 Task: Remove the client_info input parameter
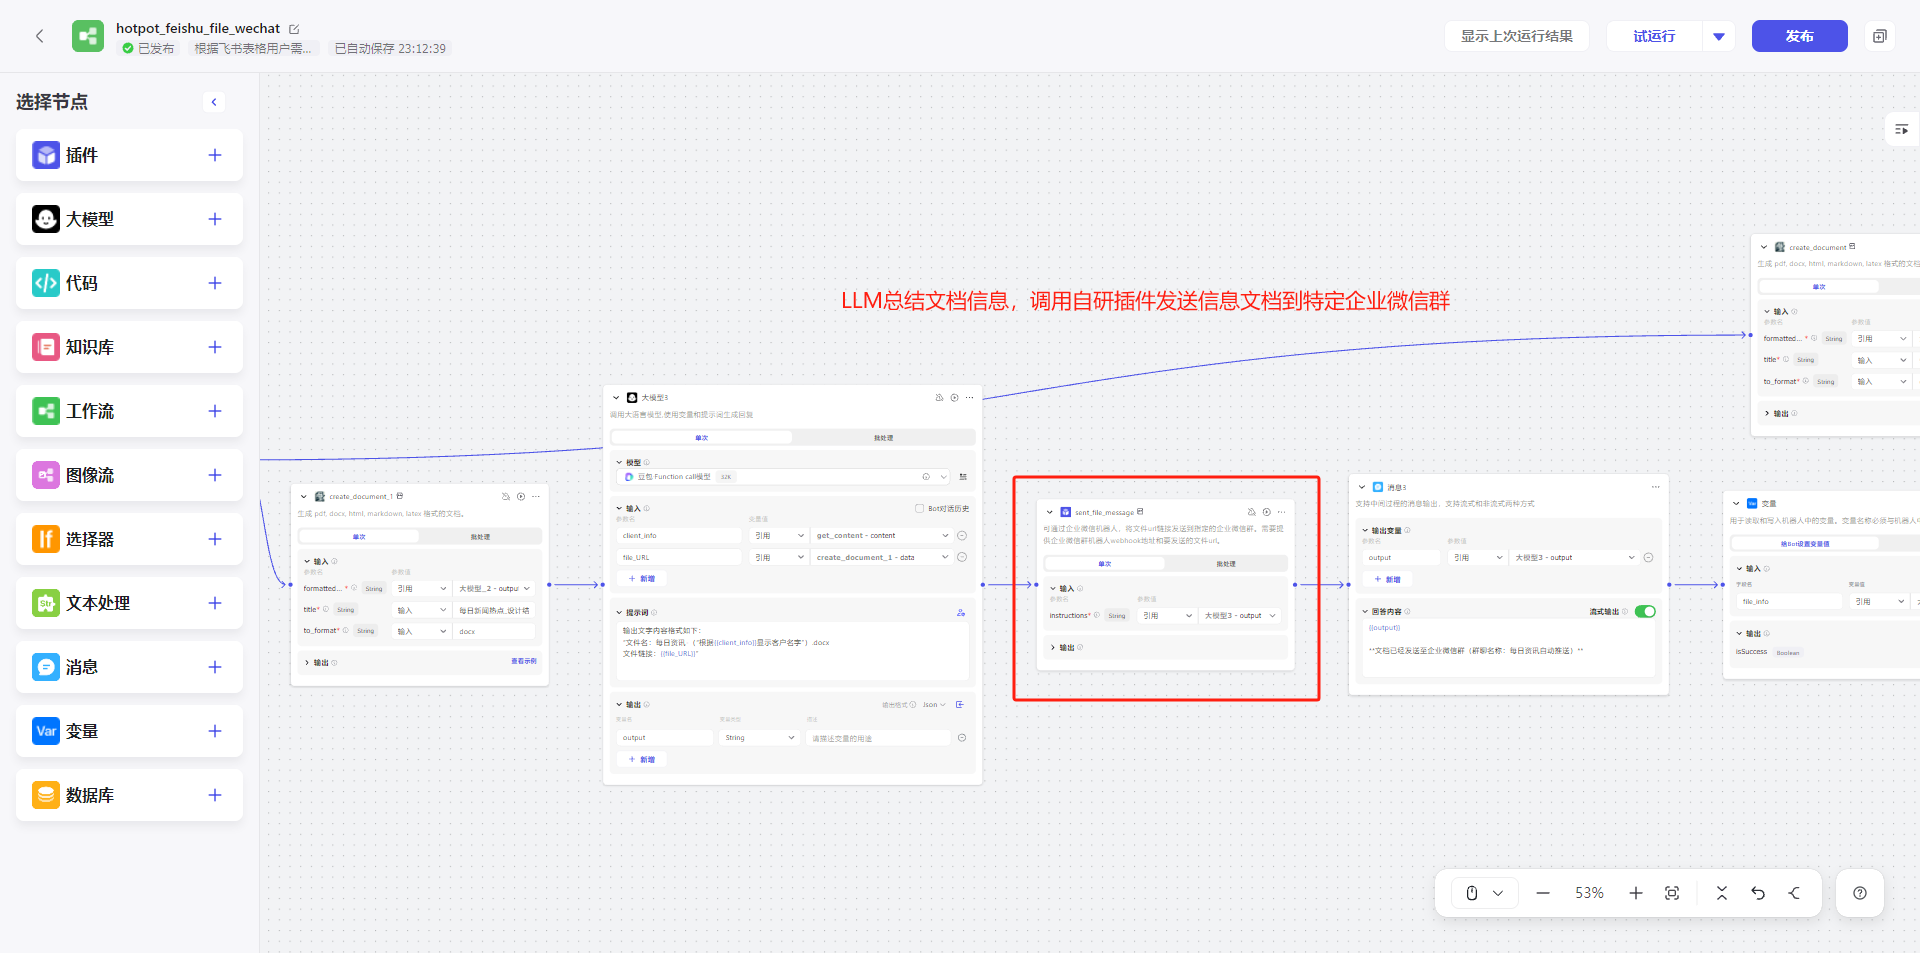(x=962, y=536)
